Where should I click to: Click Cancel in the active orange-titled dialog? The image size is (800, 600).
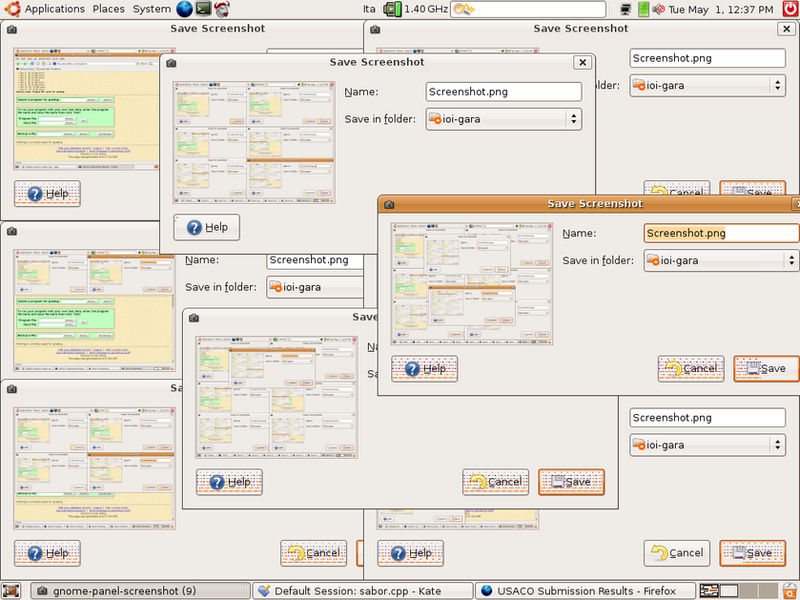[x=691, y=368]
